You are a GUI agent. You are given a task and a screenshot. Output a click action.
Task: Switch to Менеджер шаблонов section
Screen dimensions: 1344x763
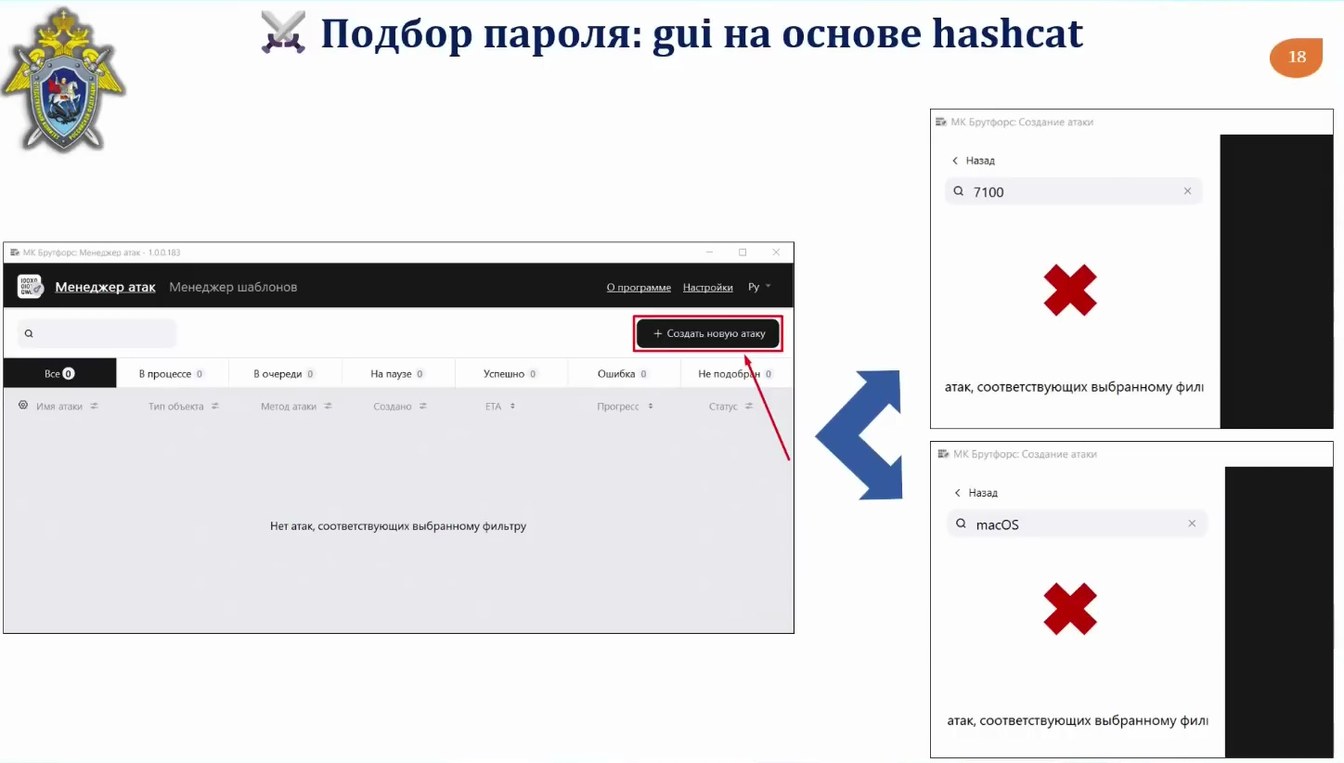[233, 287]
